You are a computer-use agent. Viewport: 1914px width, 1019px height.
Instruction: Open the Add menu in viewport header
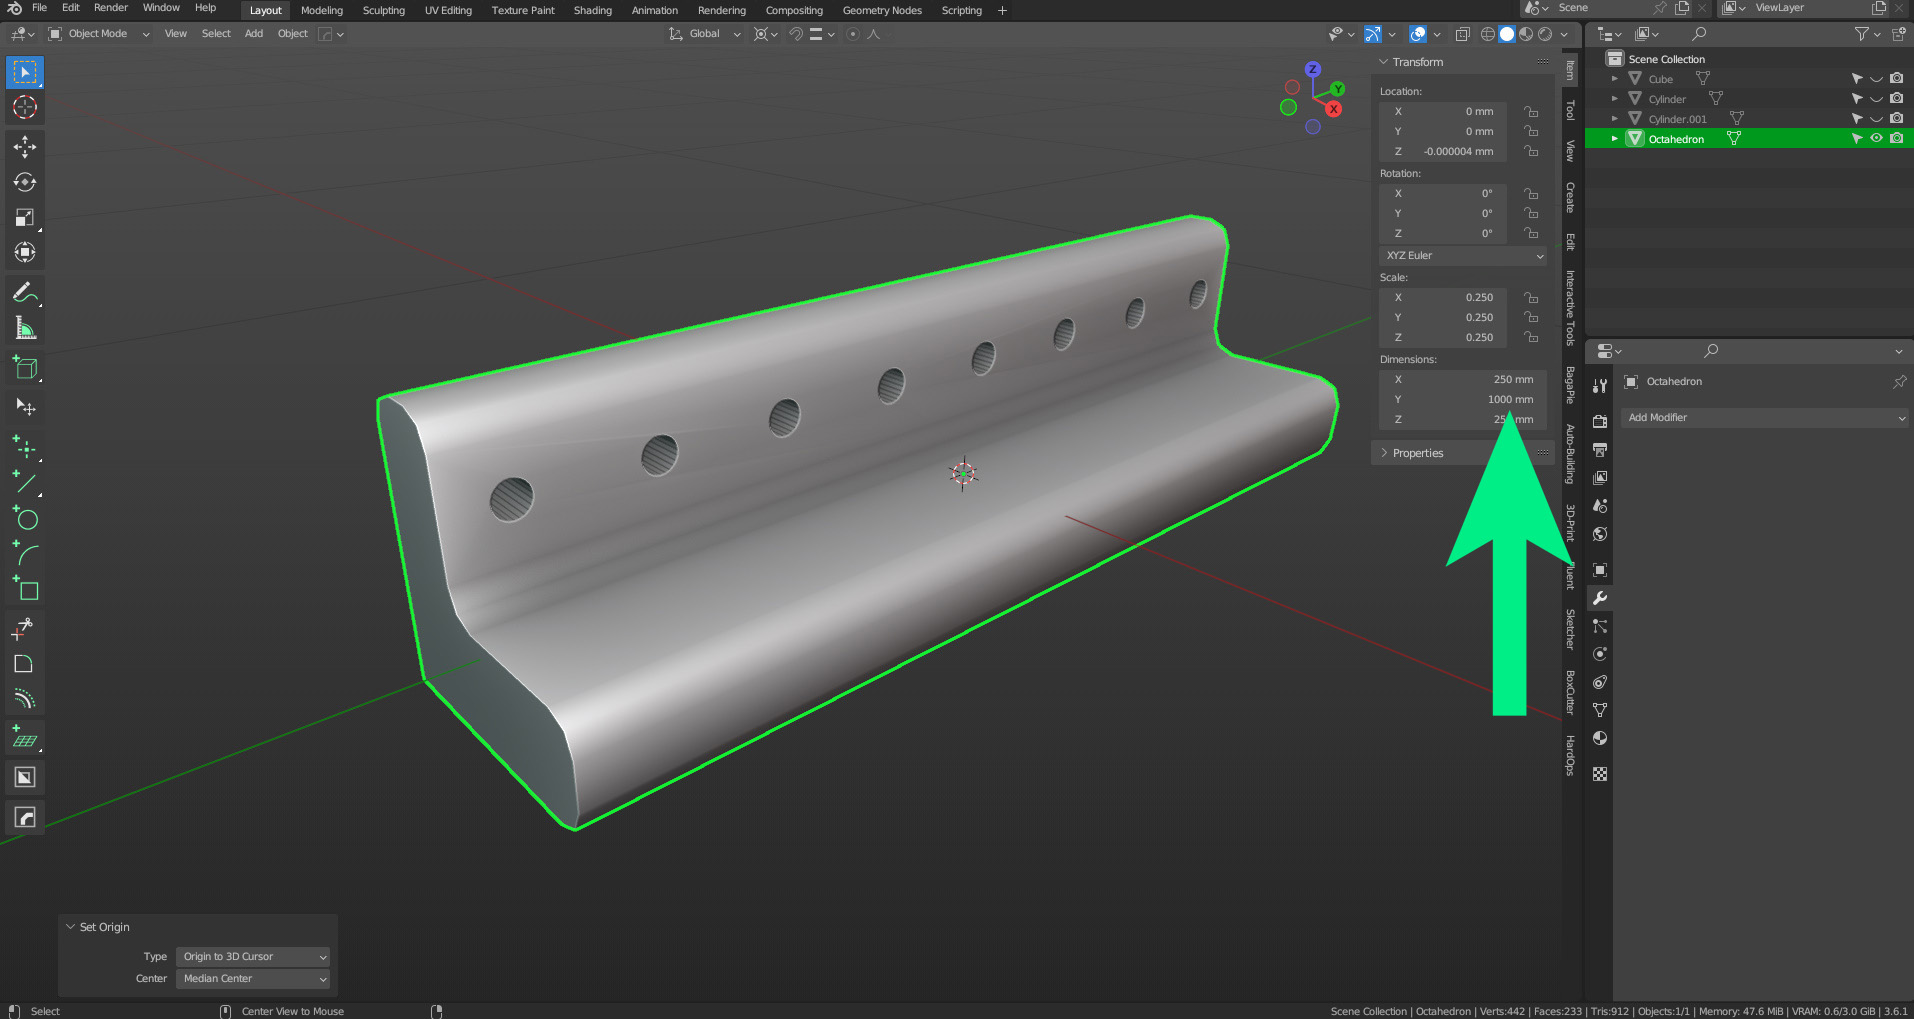click(254, 34)
